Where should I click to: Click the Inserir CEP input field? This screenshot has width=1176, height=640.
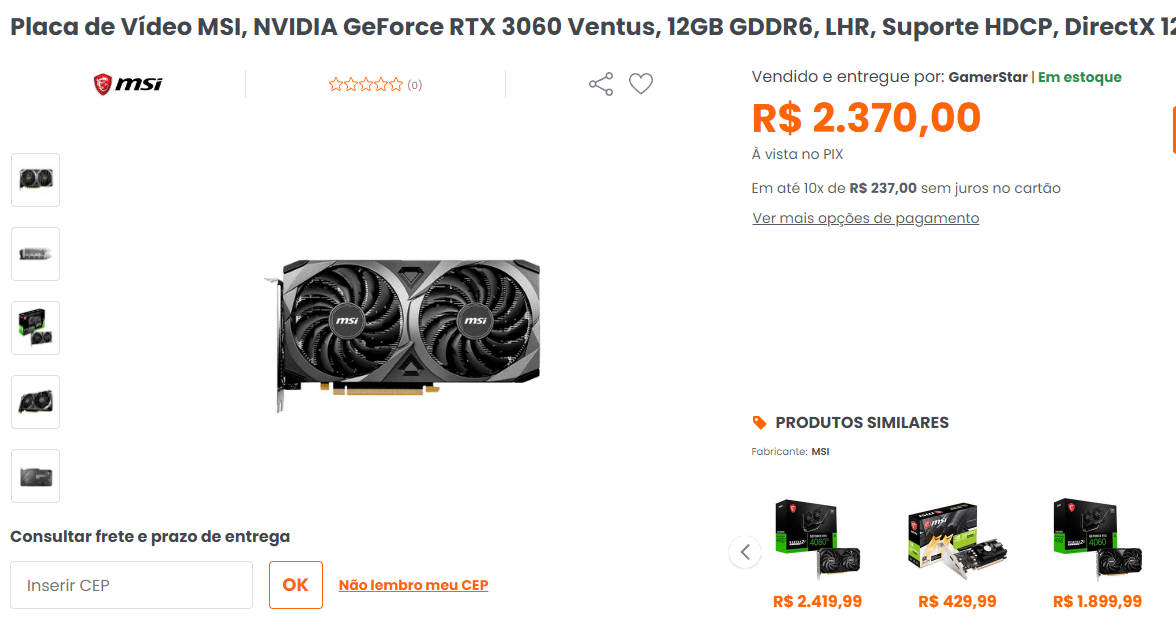(x=131, y=585)
